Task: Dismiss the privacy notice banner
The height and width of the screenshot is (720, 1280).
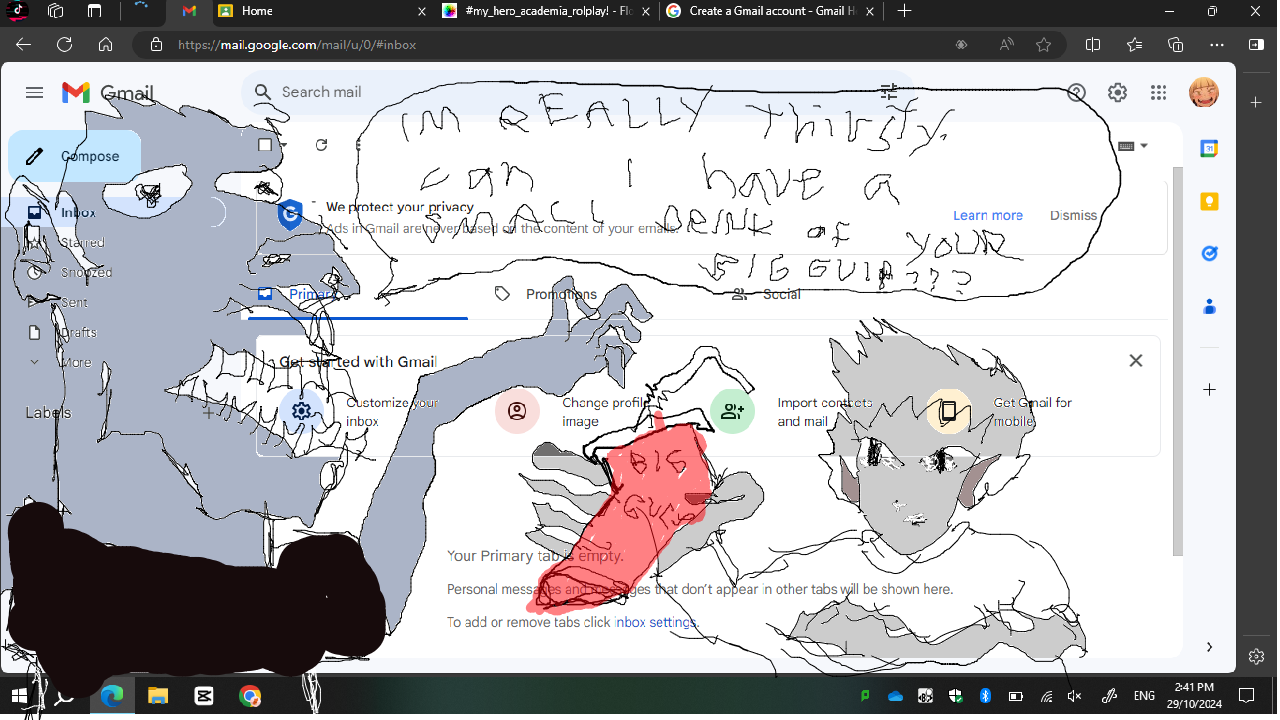Action: tap(1073, 215)
